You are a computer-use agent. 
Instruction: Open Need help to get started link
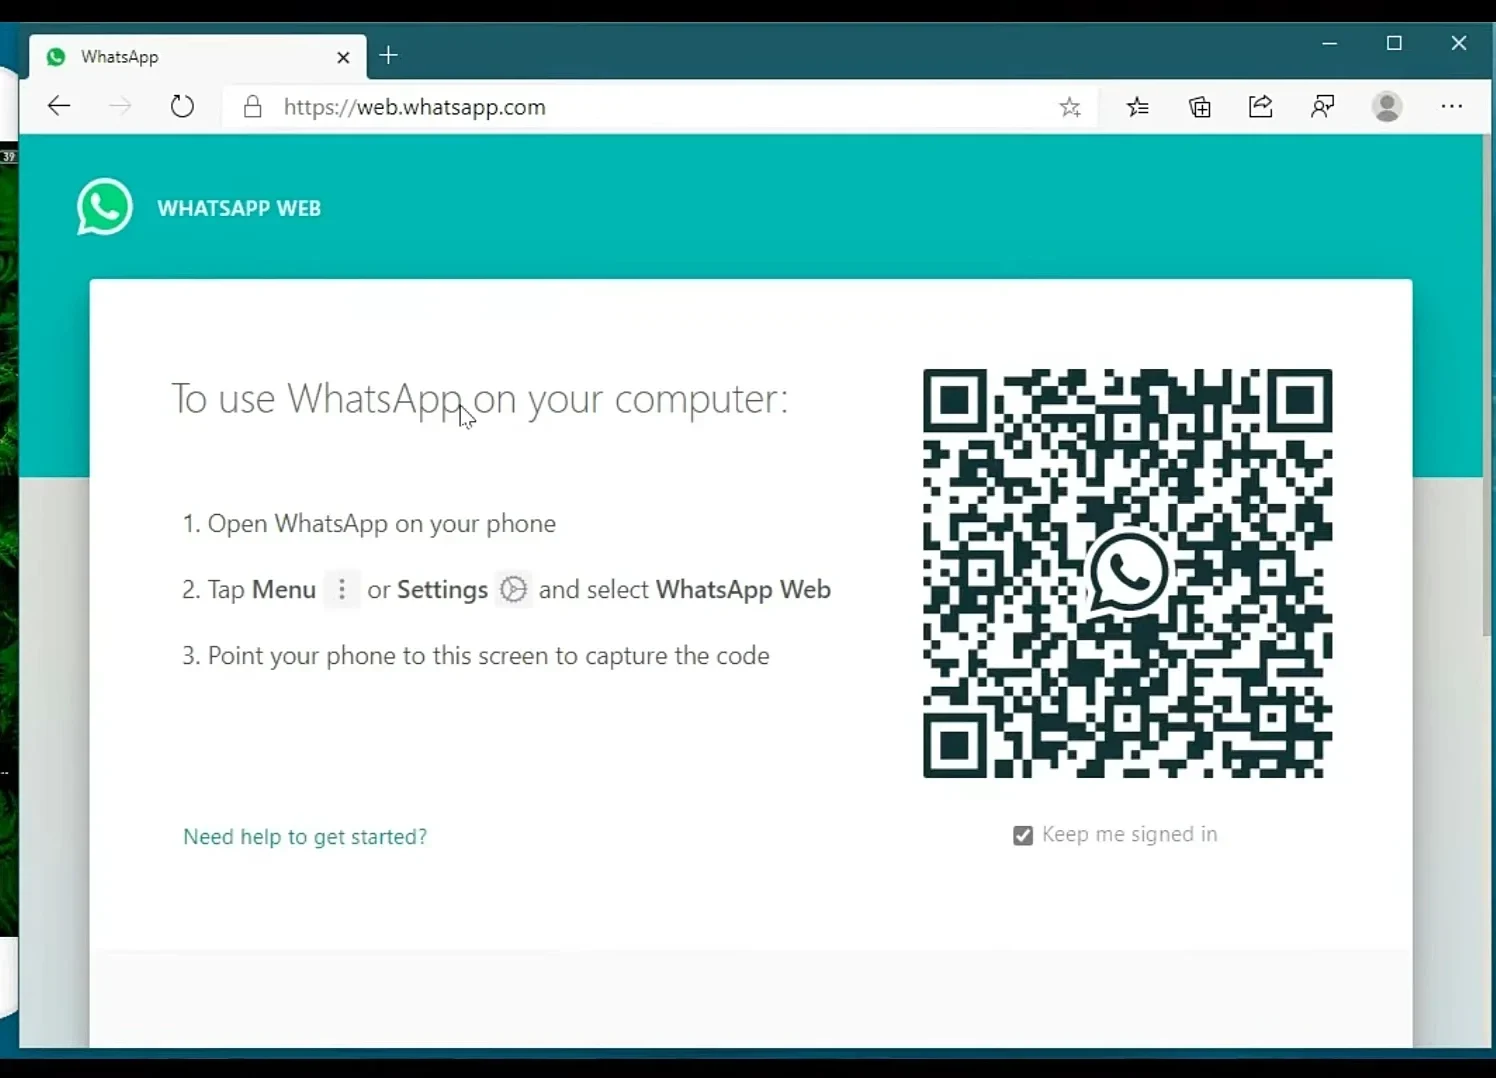coord(305,837)
